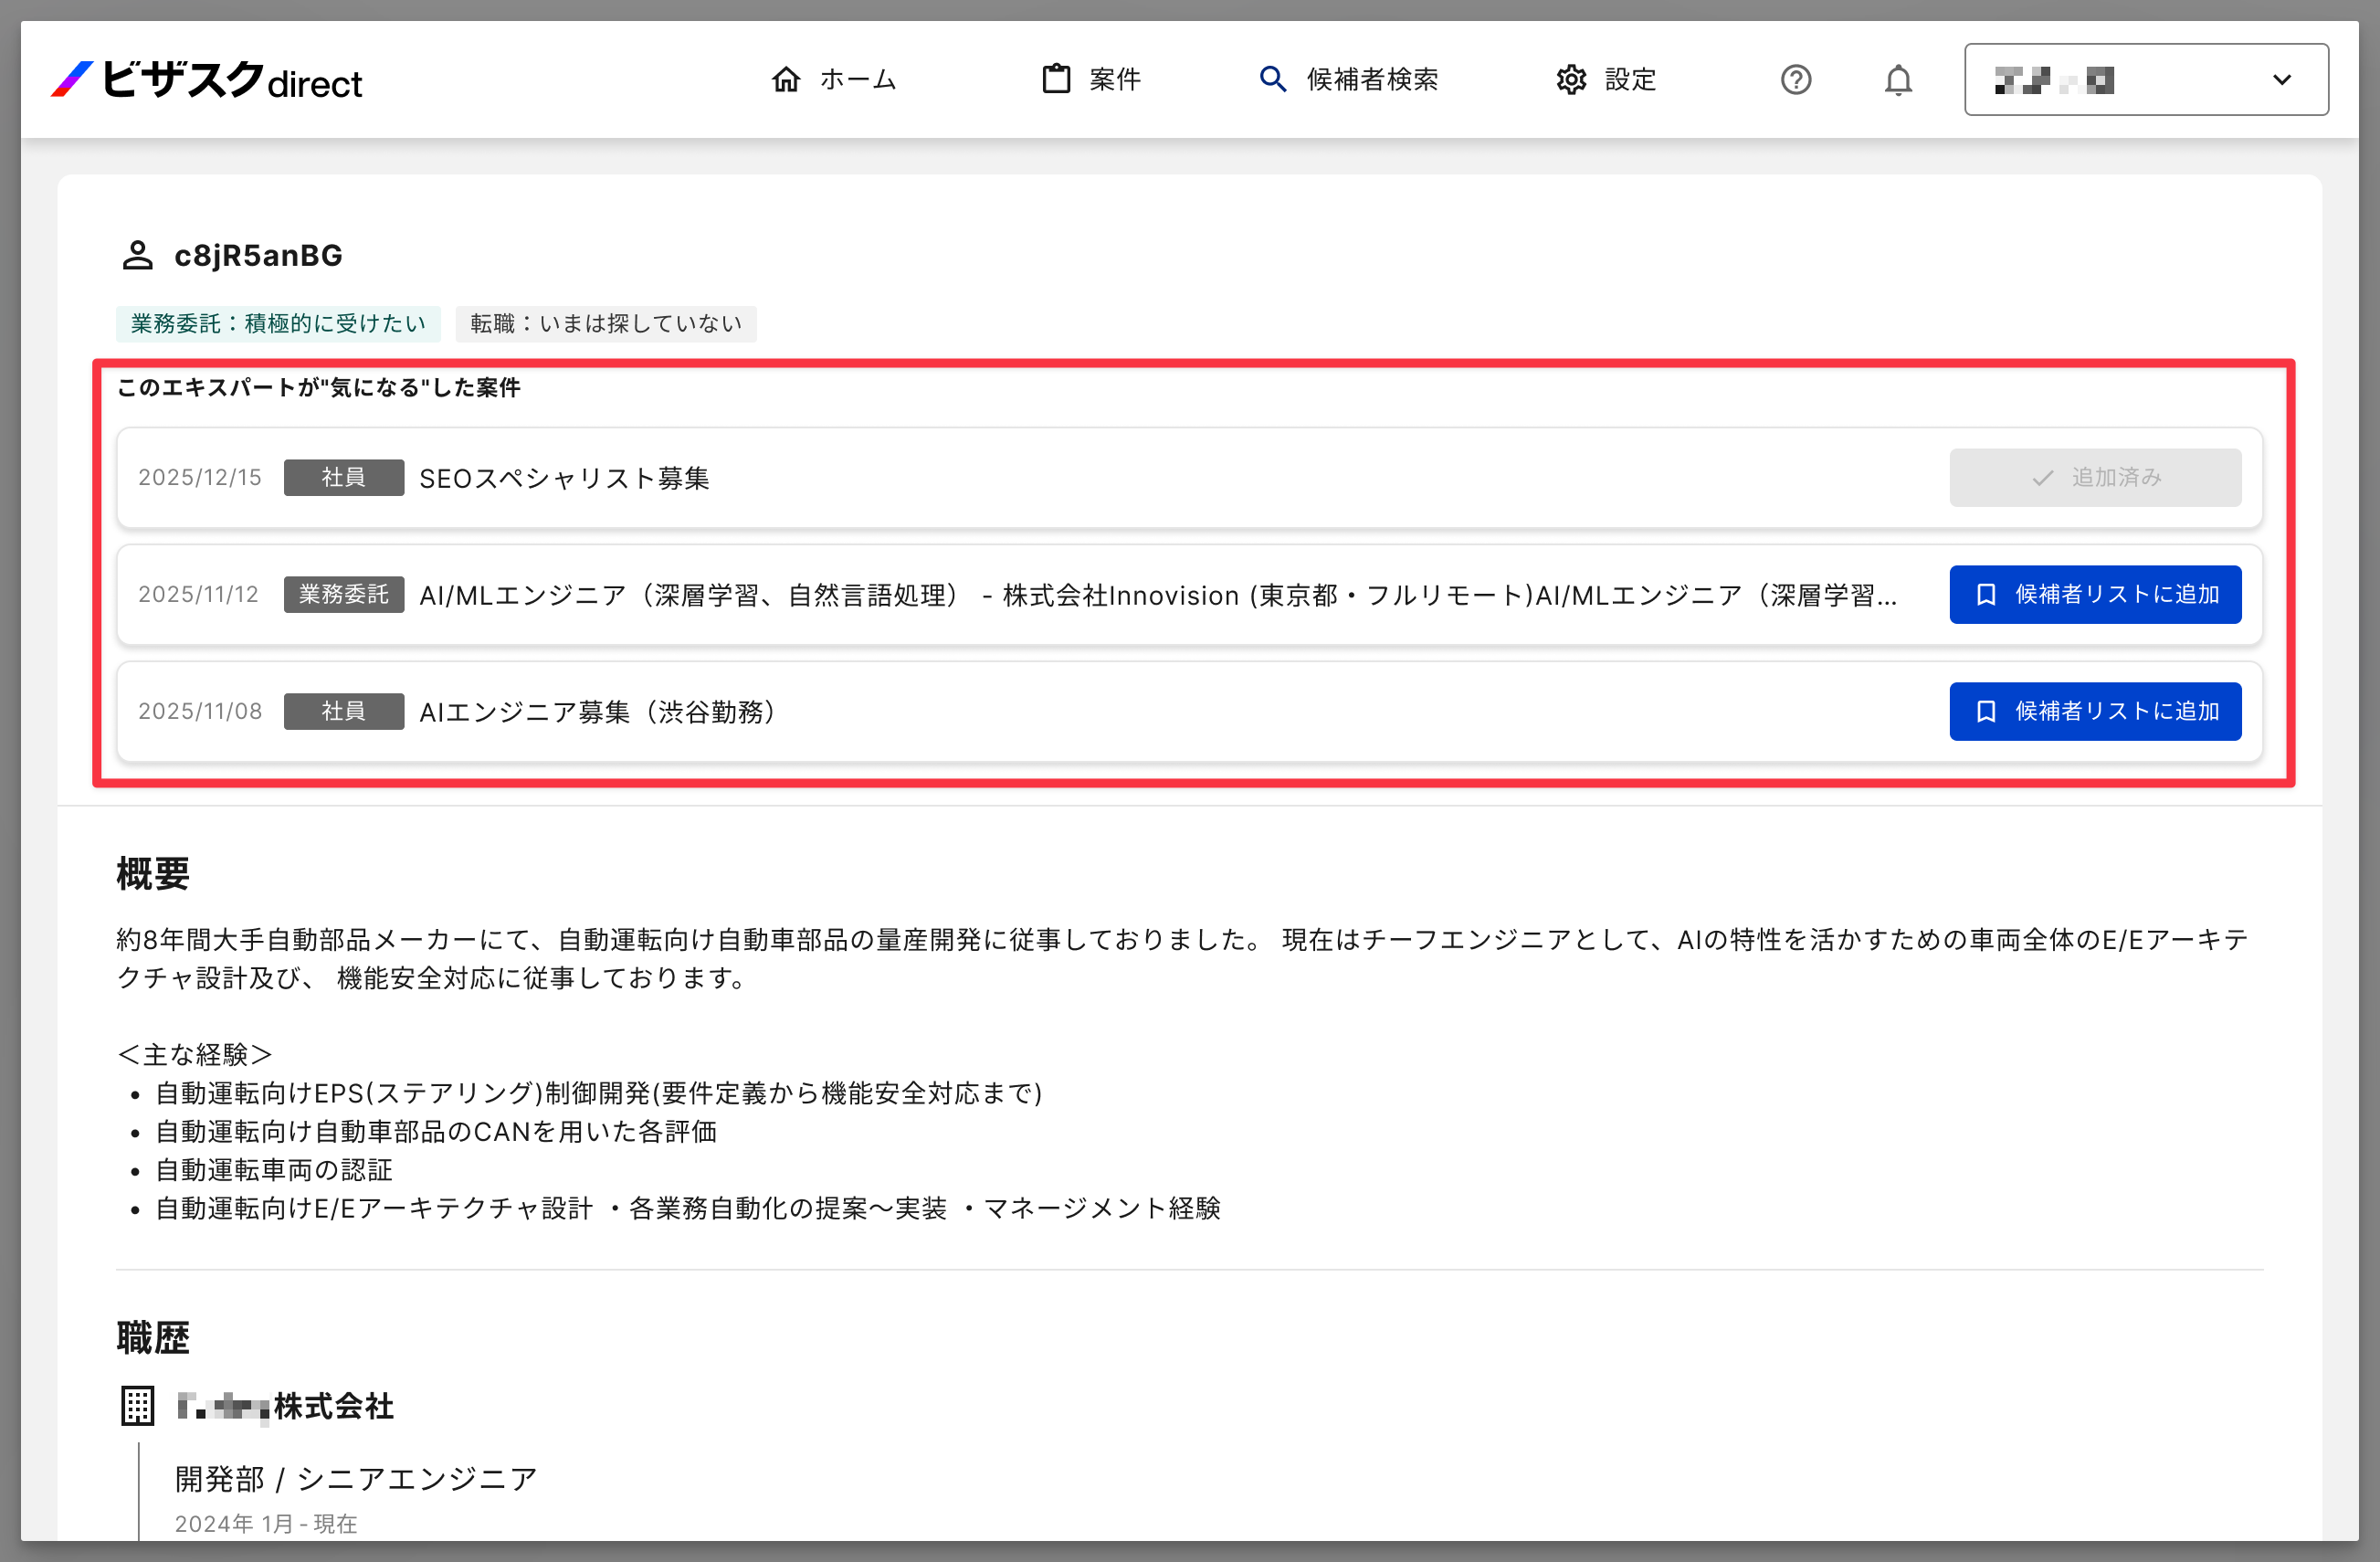Image resolution: width=2380 pixels, height=1562 pixels.
Task: Click the E/Eアーキテクチャ設計 bullet
Action: (688, 1208)
